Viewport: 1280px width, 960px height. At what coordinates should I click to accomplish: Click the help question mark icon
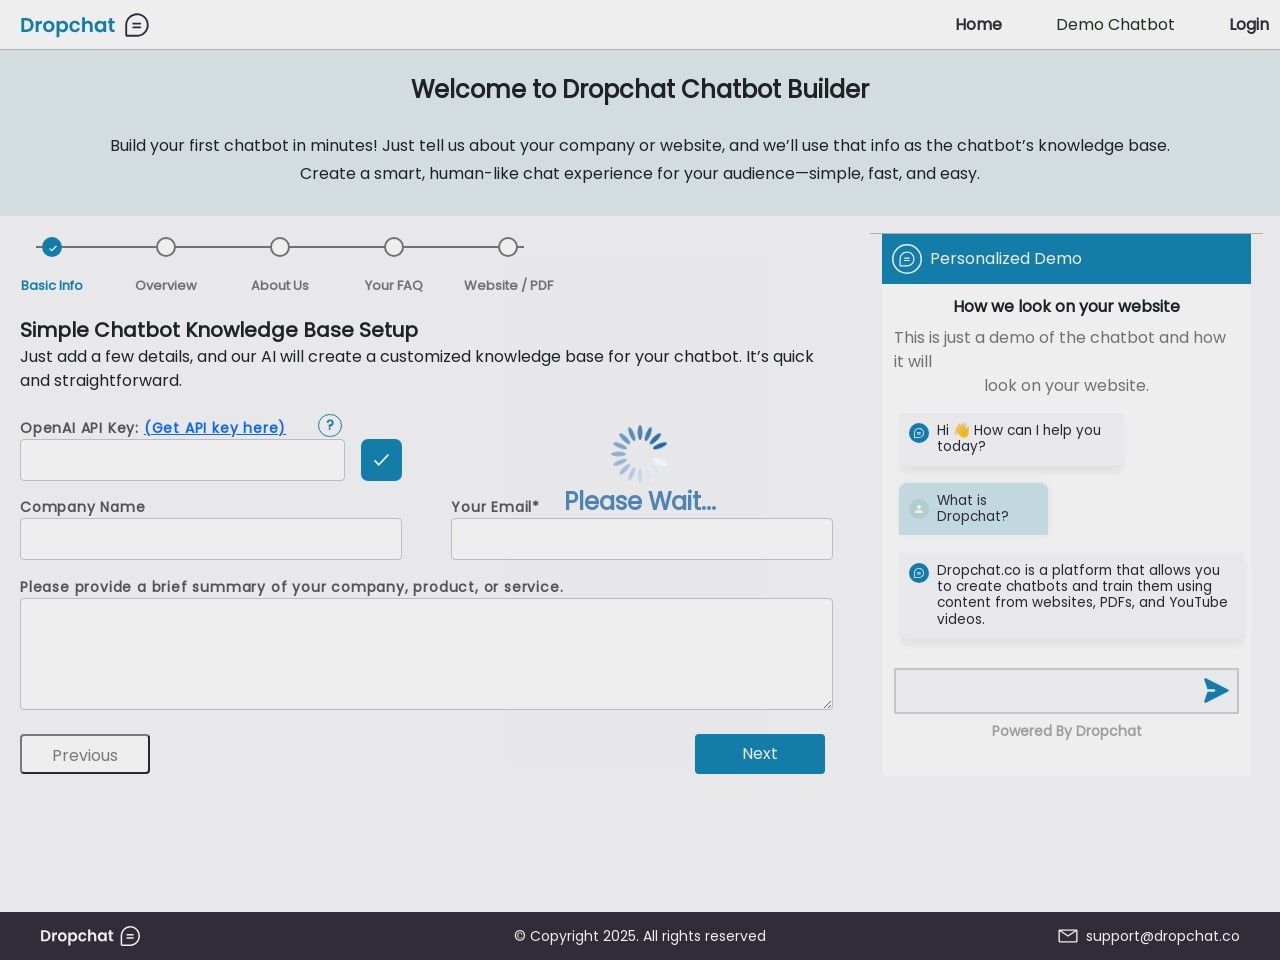pos(330,425)
